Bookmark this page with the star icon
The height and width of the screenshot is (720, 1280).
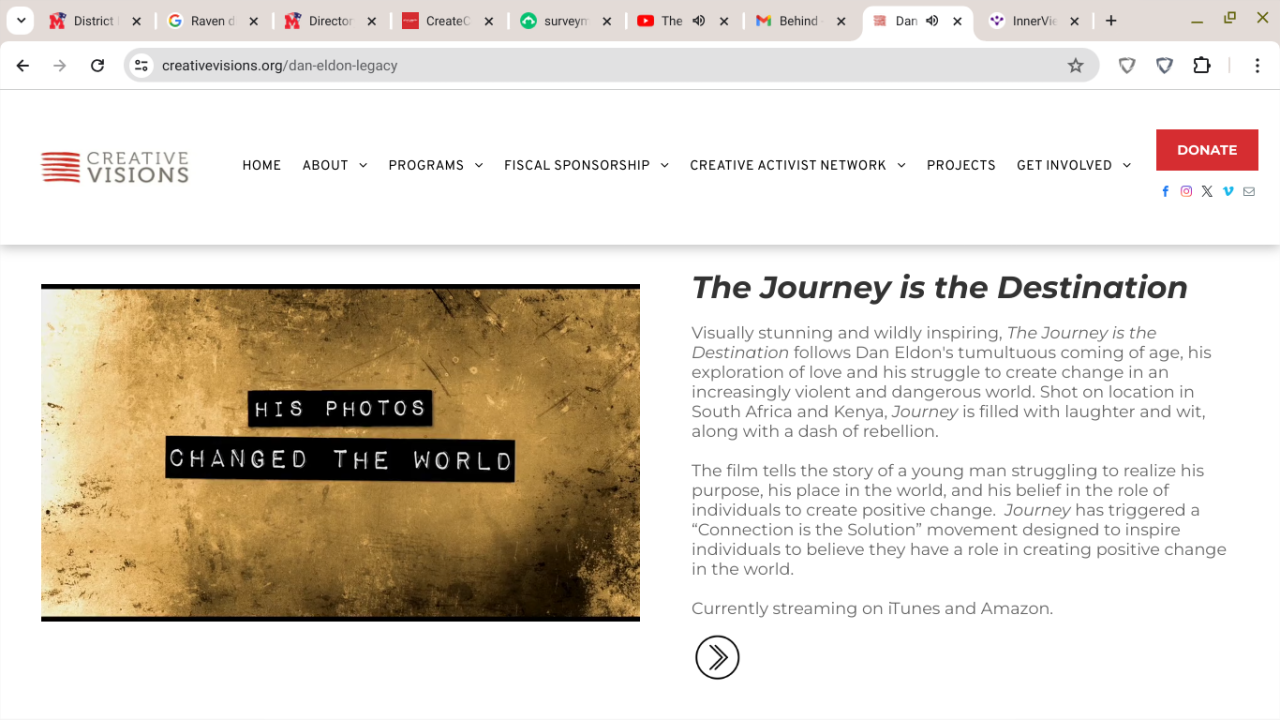click(1076, 65)
